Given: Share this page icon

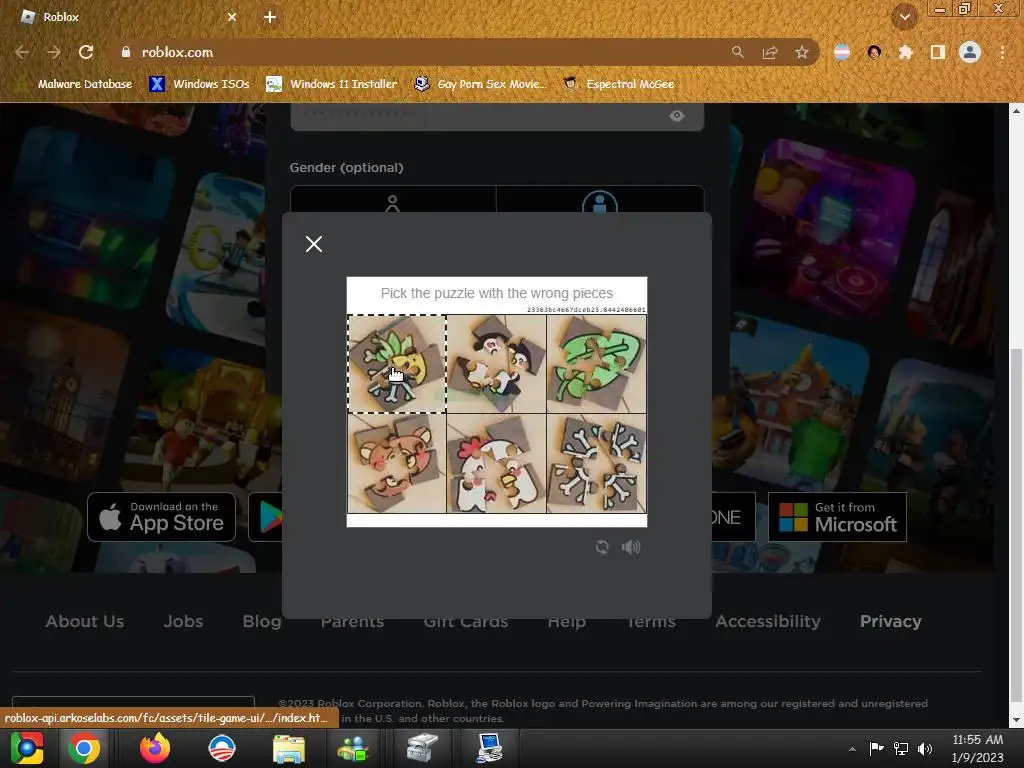Looking at the screenshot, I should [x=770, y=52].
